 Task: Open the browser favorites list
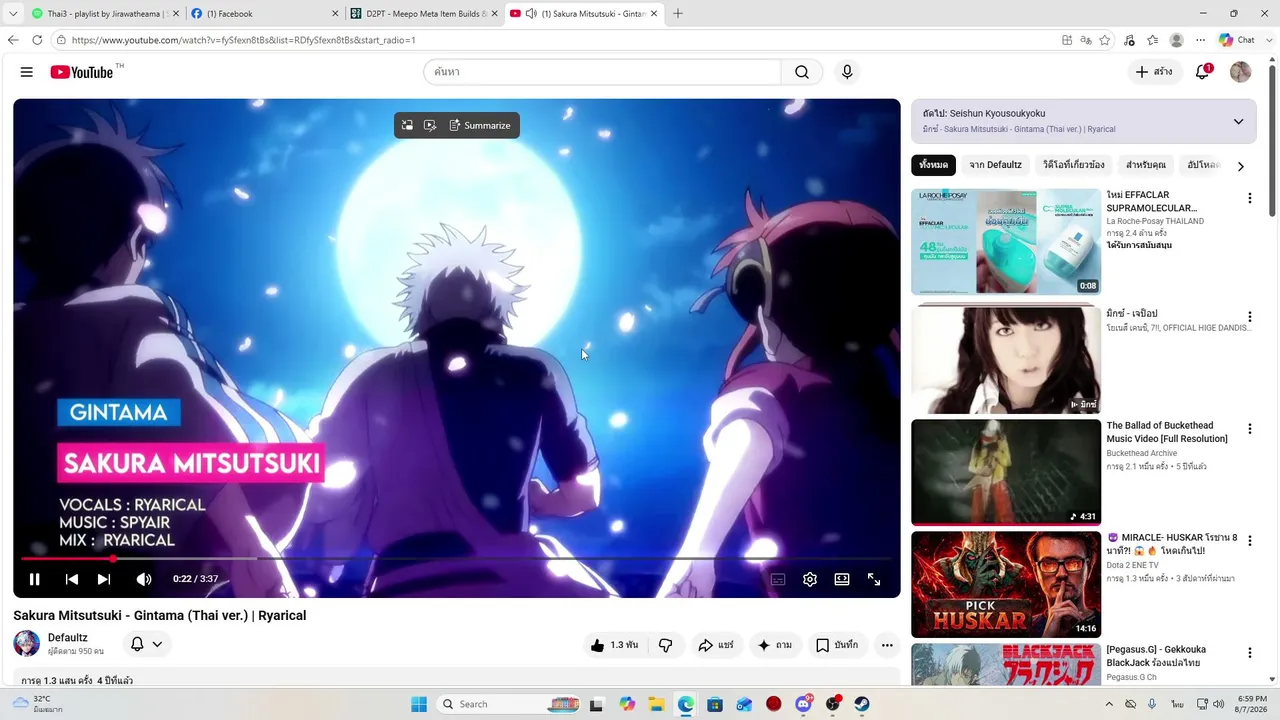[1152, 40]
